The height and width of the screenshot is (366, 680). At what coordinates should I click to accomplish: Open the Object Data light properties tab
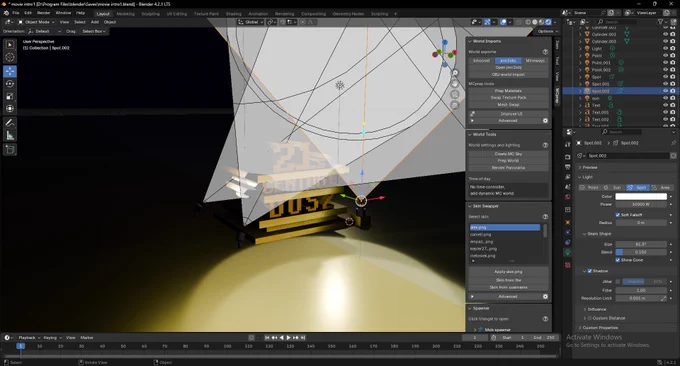pos(568,252)
